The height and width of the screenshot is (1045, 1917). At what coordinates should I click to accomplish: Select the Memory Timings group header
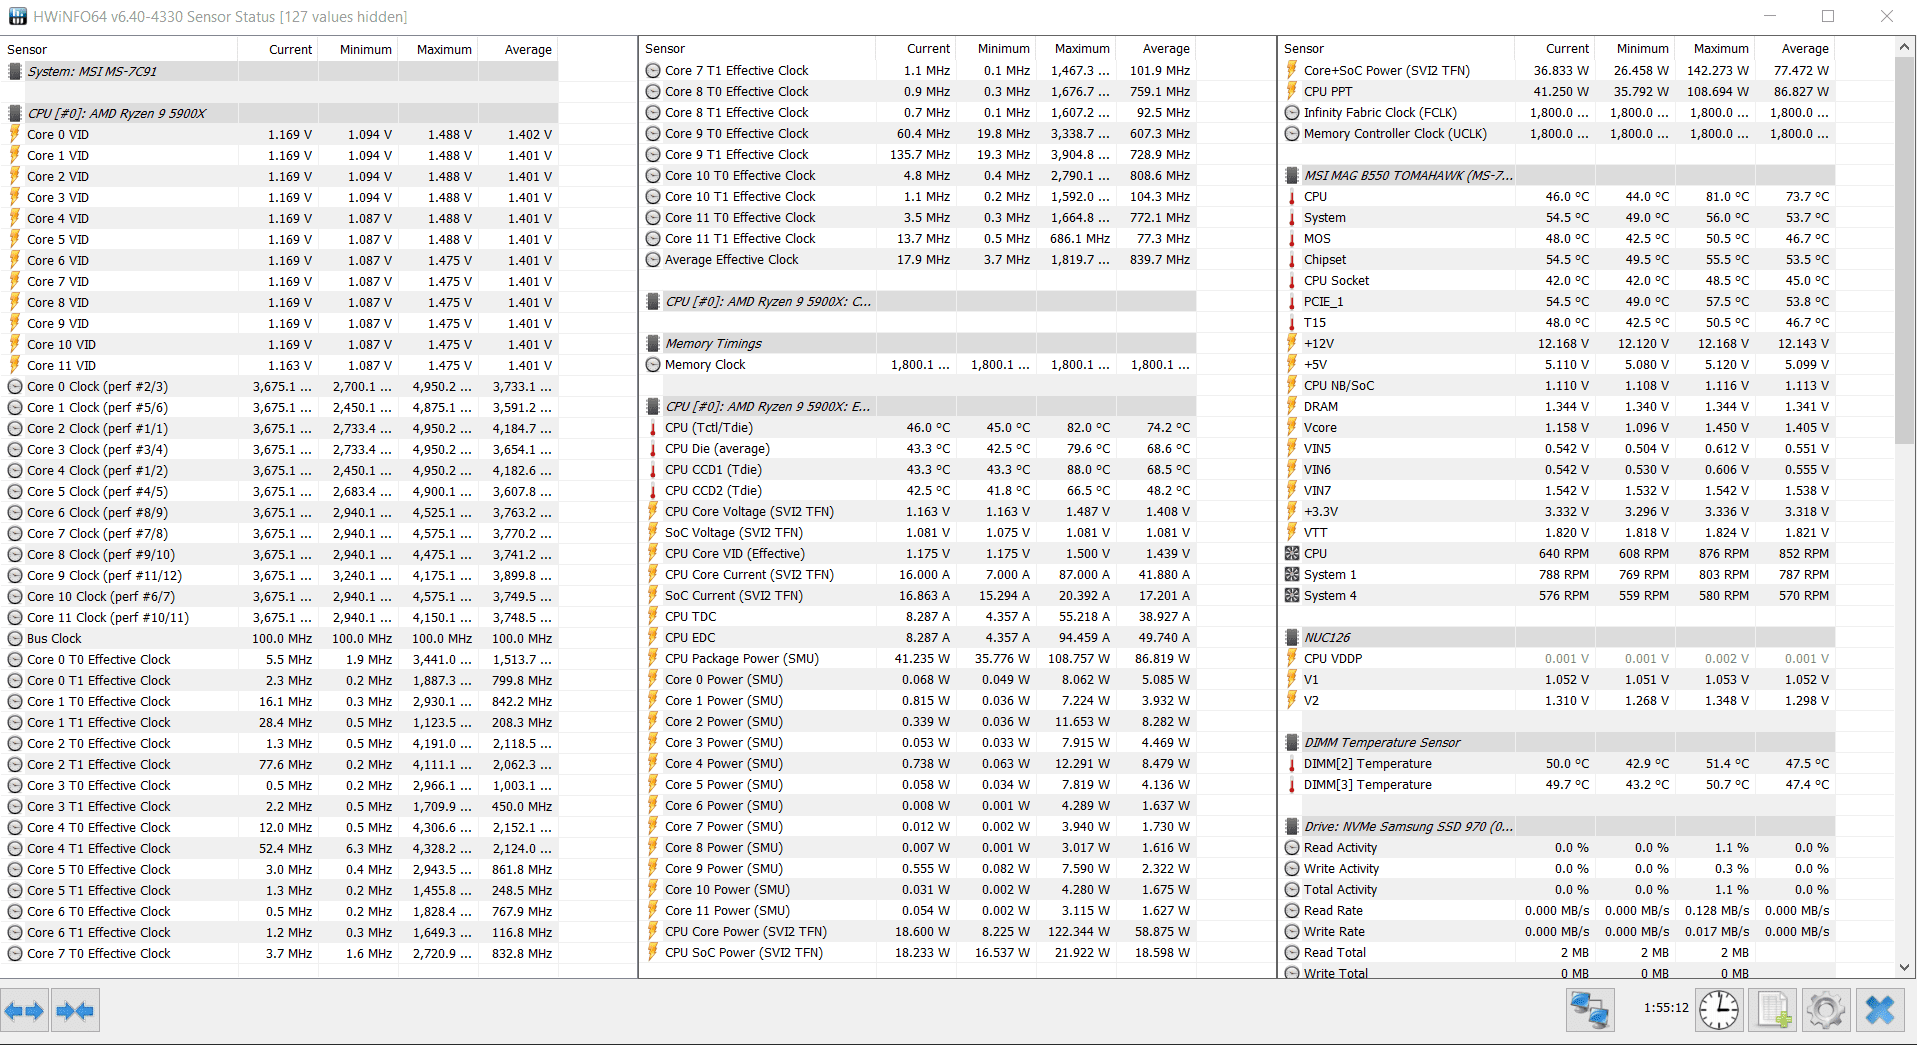[919, 343]
